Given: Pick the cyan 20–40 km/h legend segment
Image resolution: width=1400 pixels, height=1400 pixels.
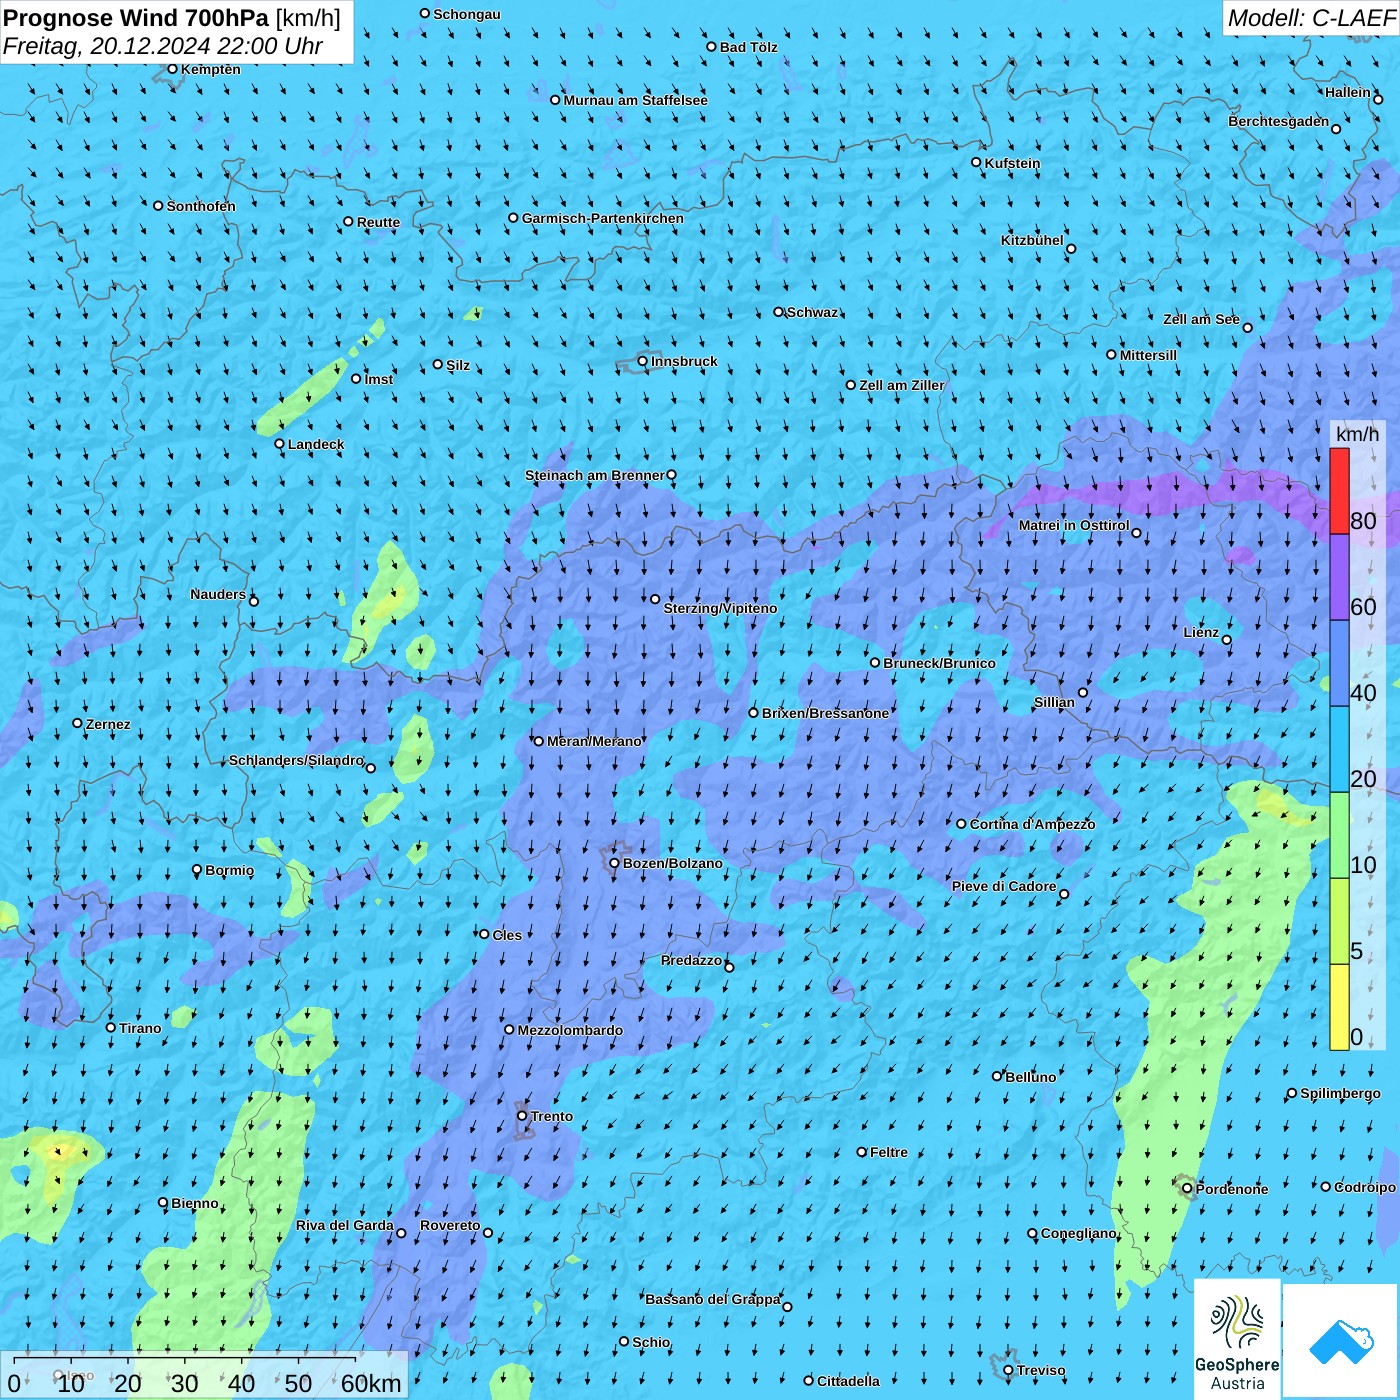Looking at the screenshot, I should 1339,750.
